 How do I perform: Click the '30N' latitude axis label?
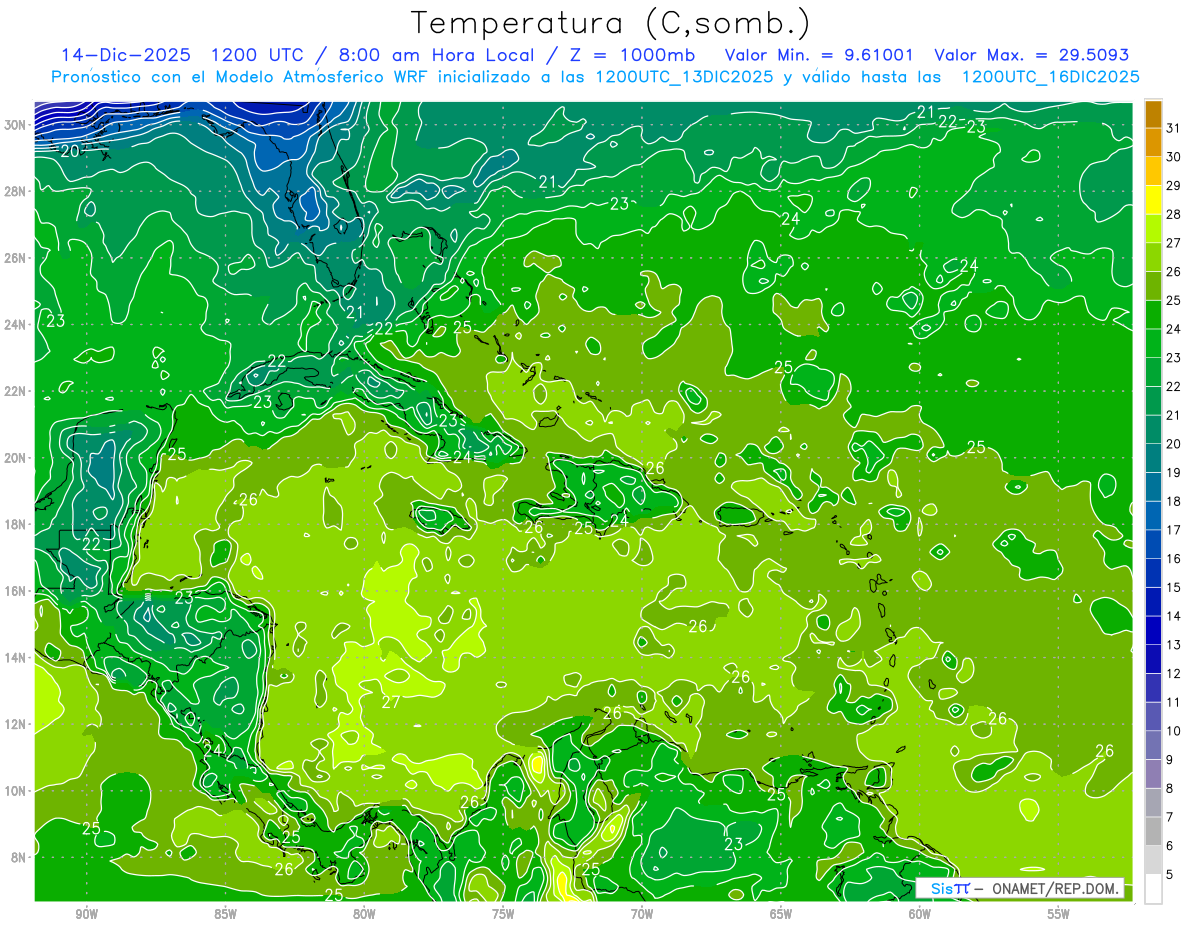(x=17, y=124)
